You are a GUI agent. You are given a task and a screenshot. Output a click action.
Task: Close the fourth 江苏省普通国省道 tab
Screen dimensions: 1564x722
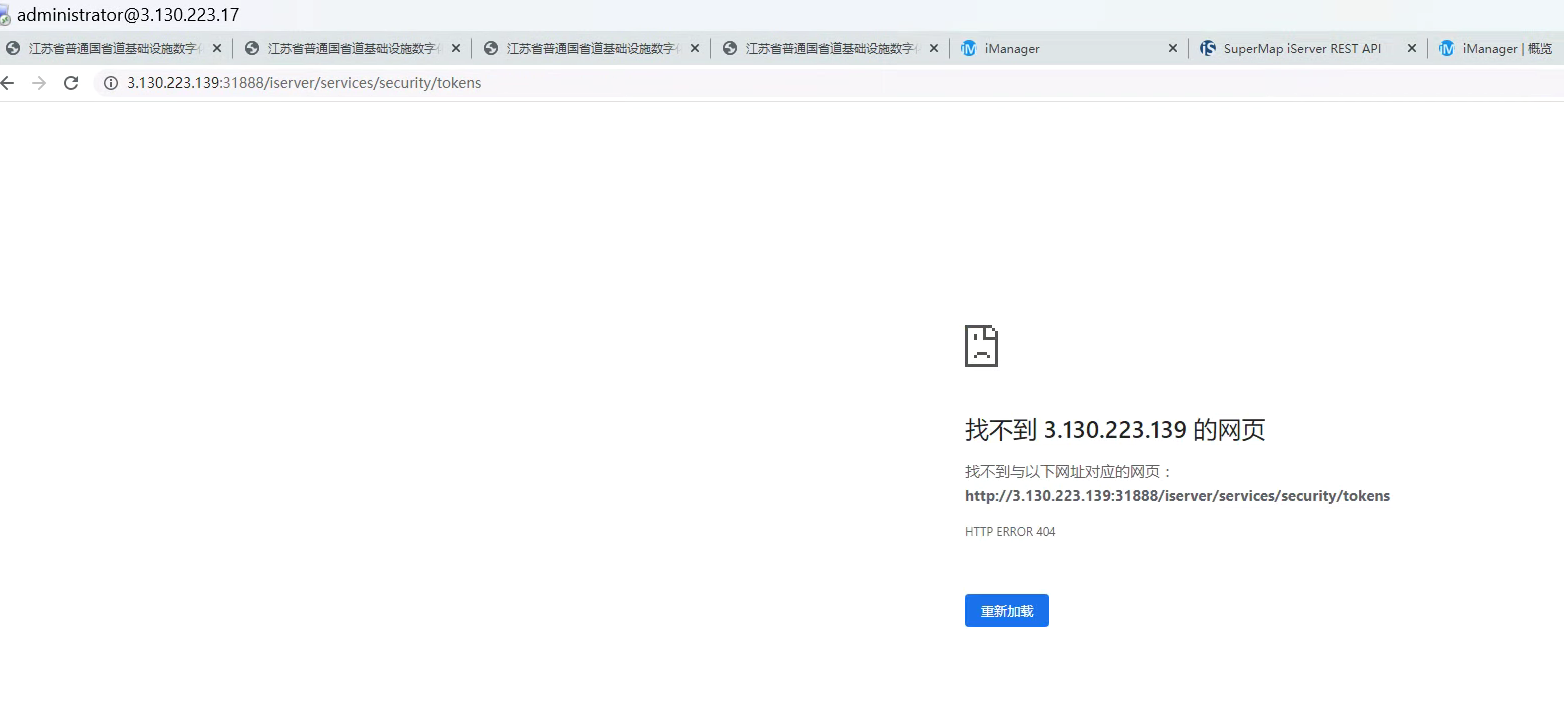[934, 48]
